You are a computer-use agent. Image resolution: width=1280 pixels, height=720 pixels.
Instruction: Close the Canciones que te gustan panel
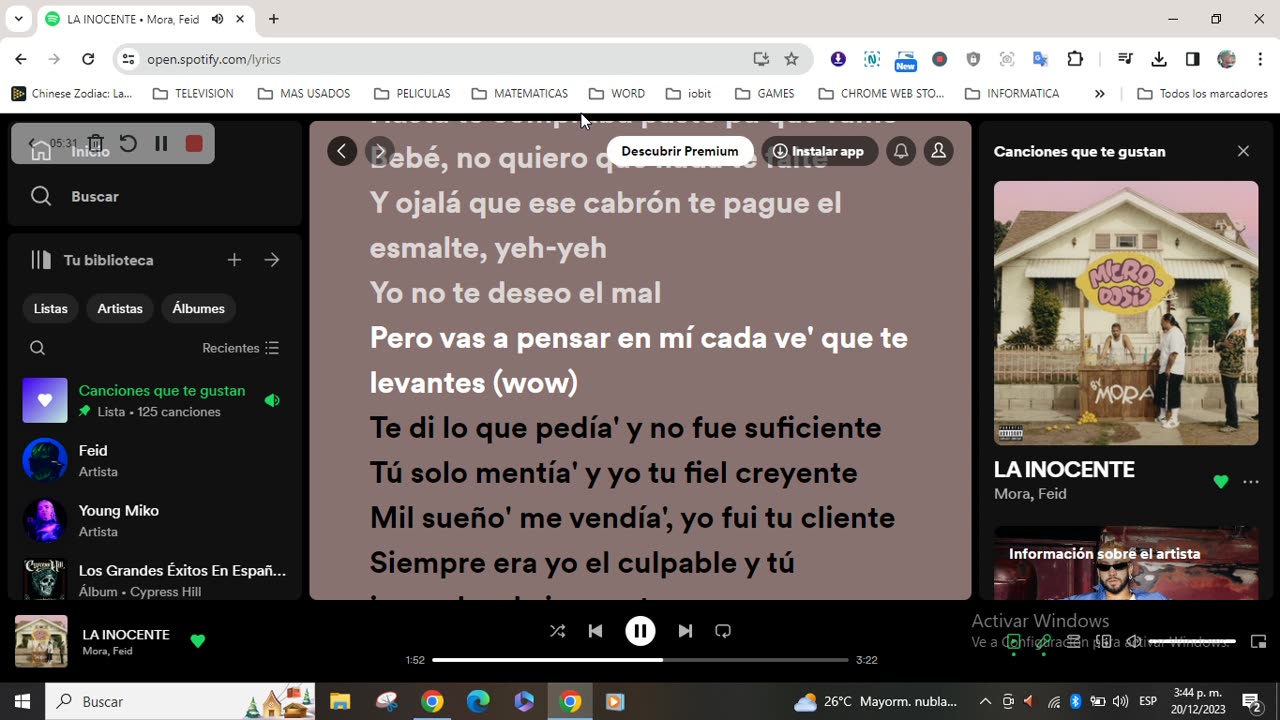click(x=1243, y=151)
